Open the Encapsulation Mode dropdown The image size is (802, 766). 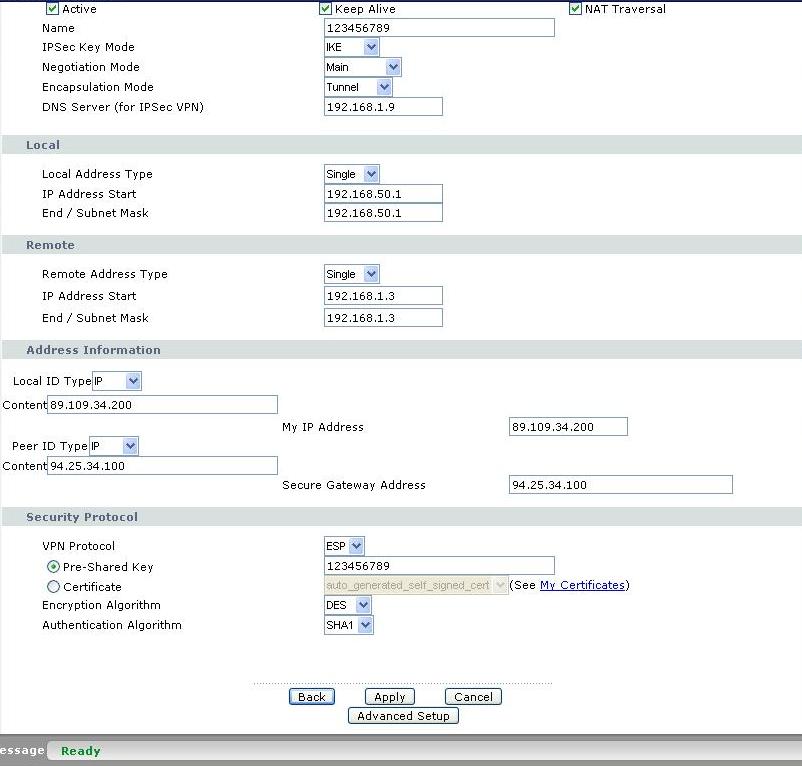(359, 87)
